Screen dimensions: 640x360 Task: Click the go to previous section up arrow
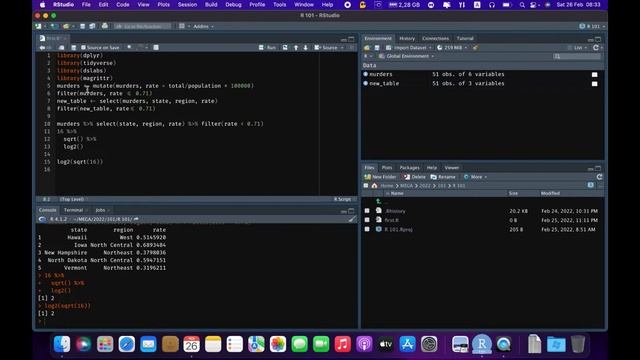point(296,48)
